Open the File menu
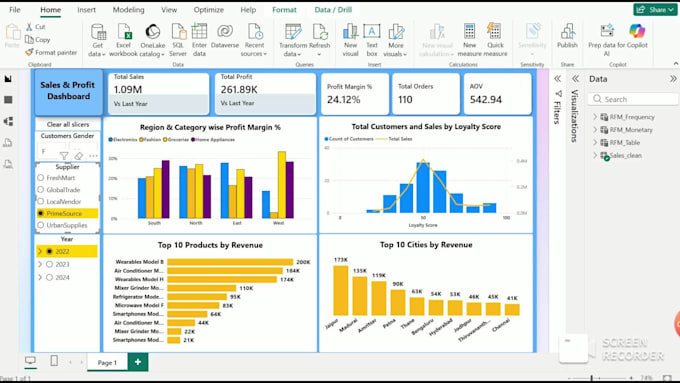 pos(15,10)
